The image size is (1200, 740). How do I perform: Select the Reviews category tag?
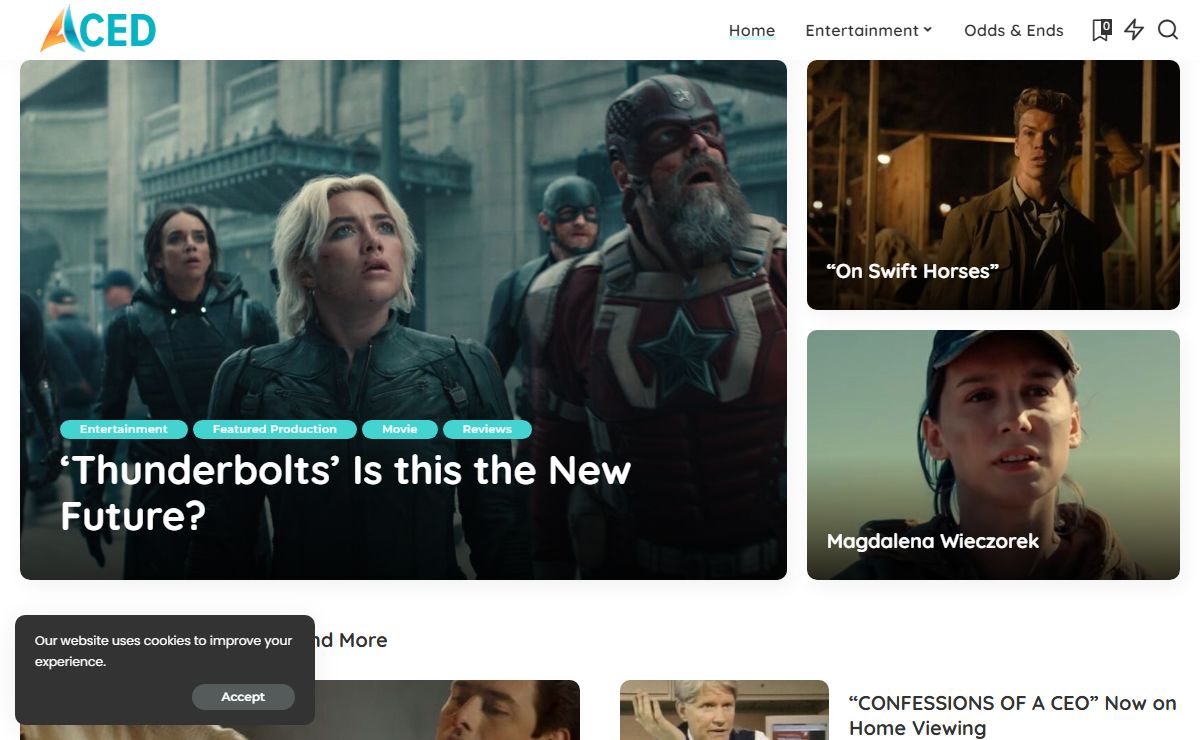[487, 429]
